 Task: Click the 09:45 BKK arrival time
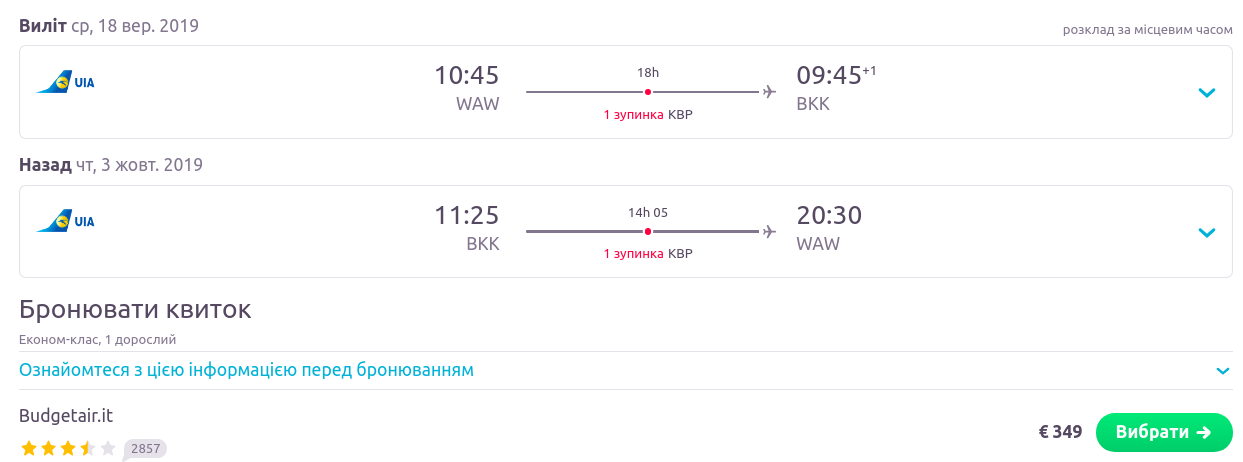coord(828,76)
